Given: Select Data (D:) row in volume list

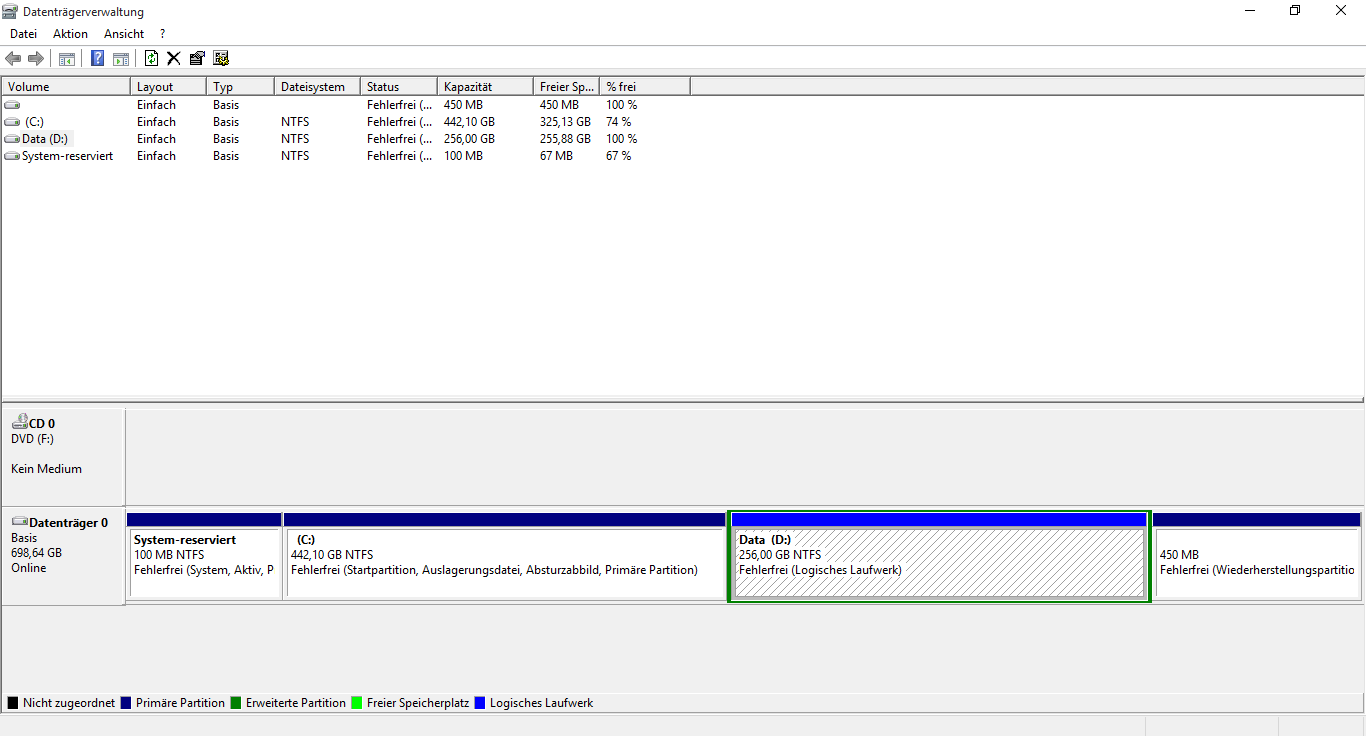Looking at the screenshot, I should tap(45, 139).
